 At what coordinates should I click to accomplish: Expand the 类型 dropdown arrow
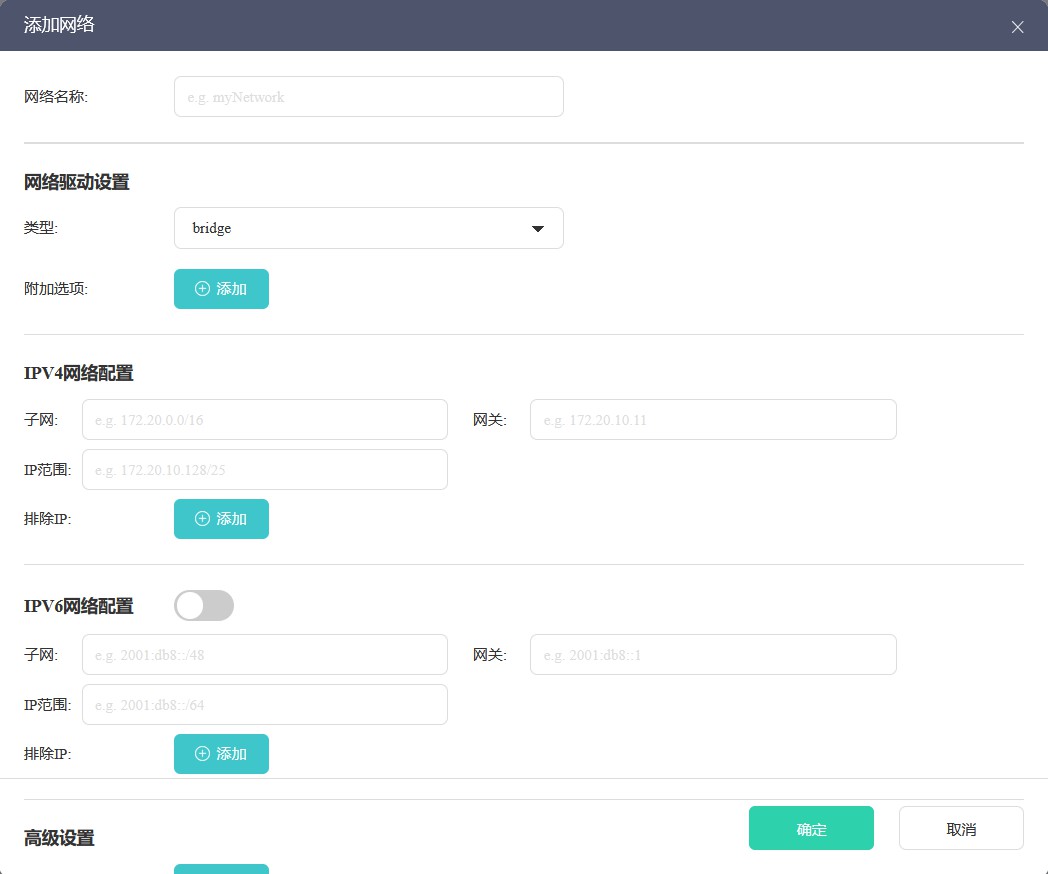(538, 229)
